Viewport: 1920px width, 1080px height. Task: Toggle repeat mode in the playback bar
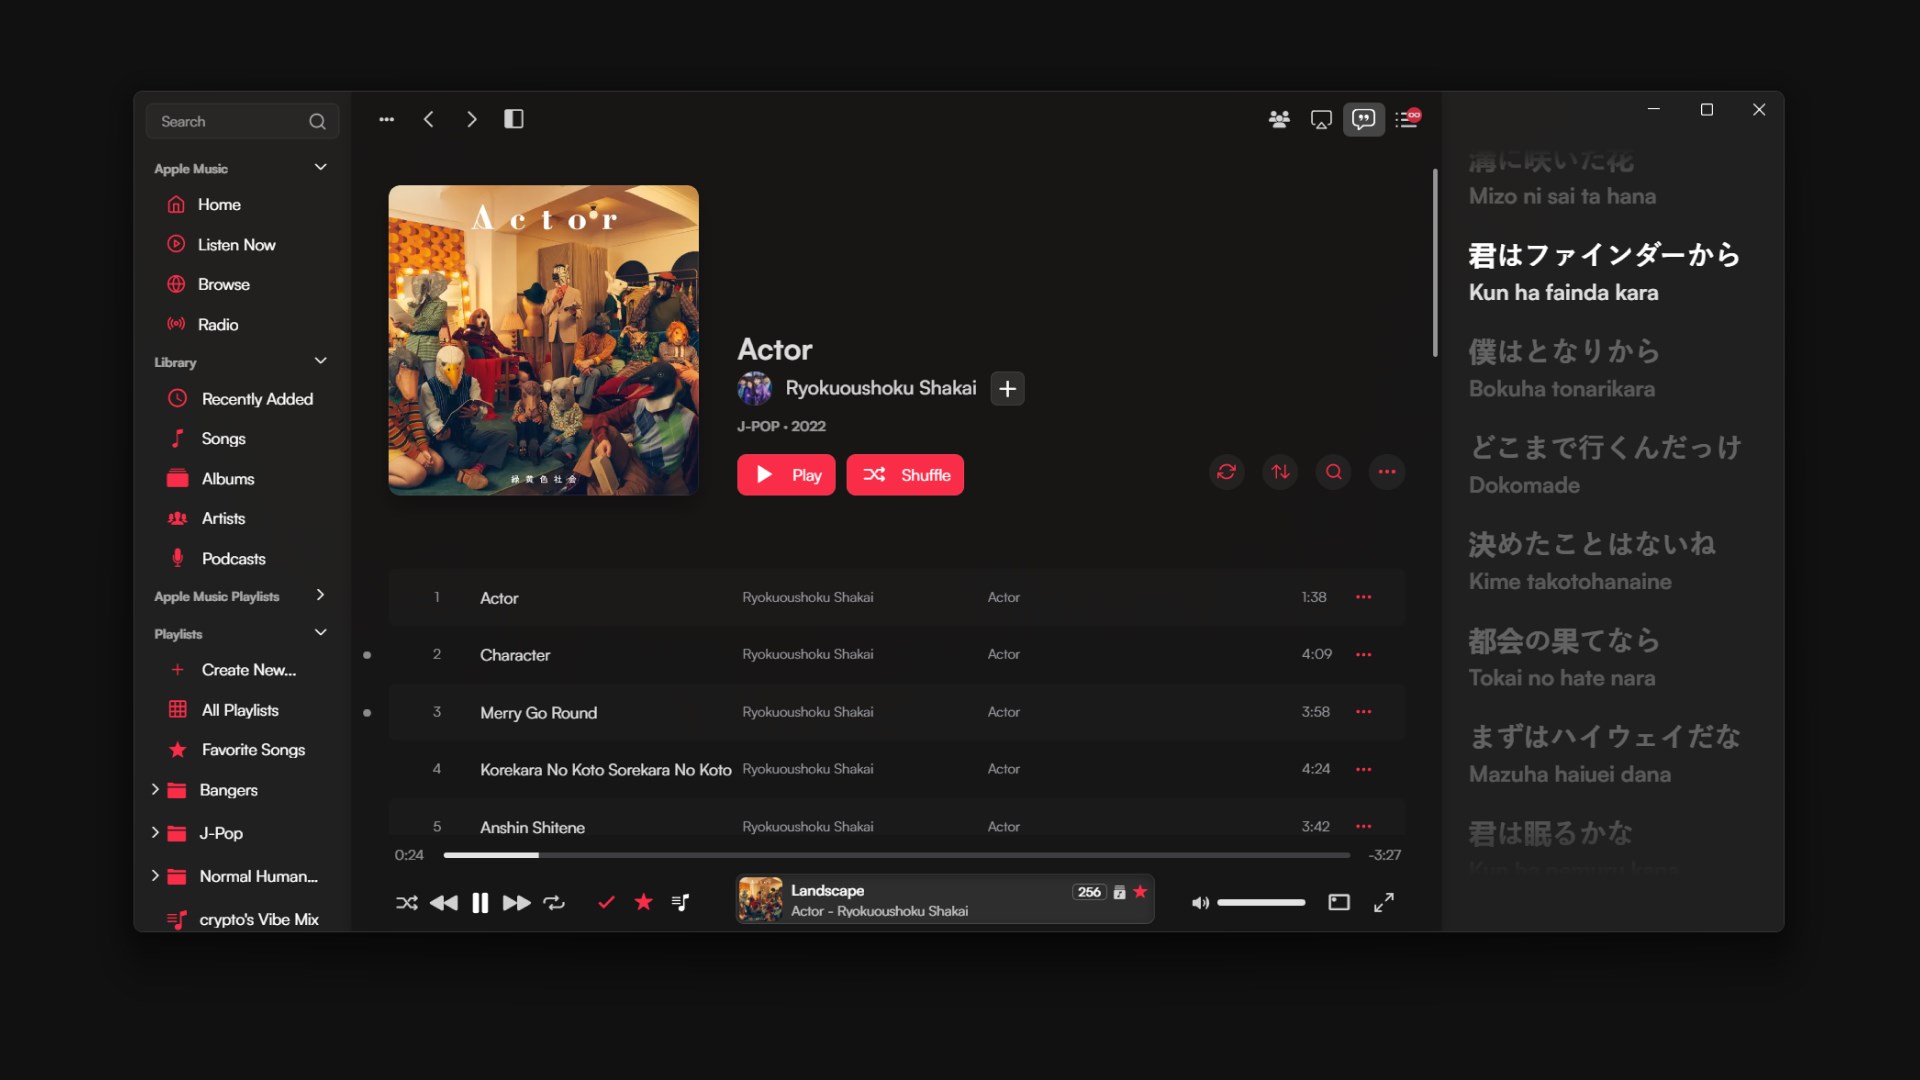point(555,902)
